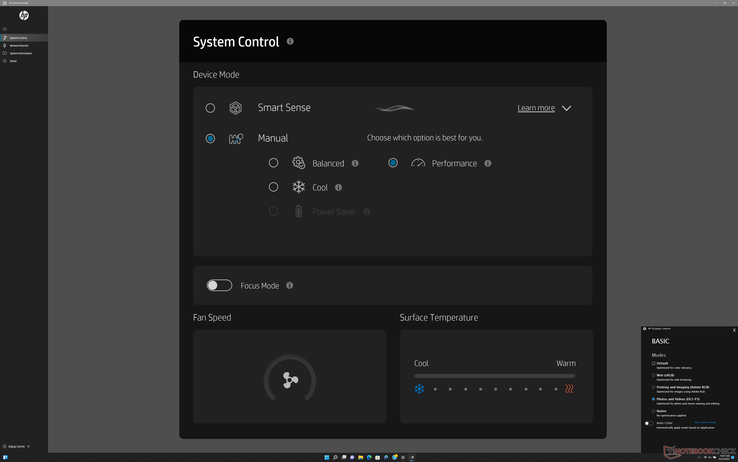Go to System Information in the sidebar
Image resolution: width=738 pixels, height=462 pixels.
(x=20, y=53)
